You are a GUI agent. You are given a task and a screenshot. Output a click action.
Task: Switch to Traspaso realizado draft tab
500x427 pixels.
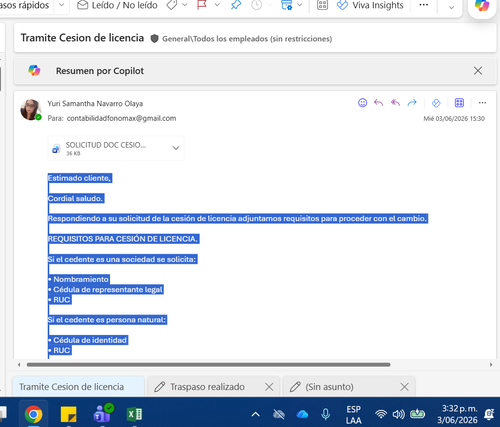pyautogui.click(x=207, y=387)
